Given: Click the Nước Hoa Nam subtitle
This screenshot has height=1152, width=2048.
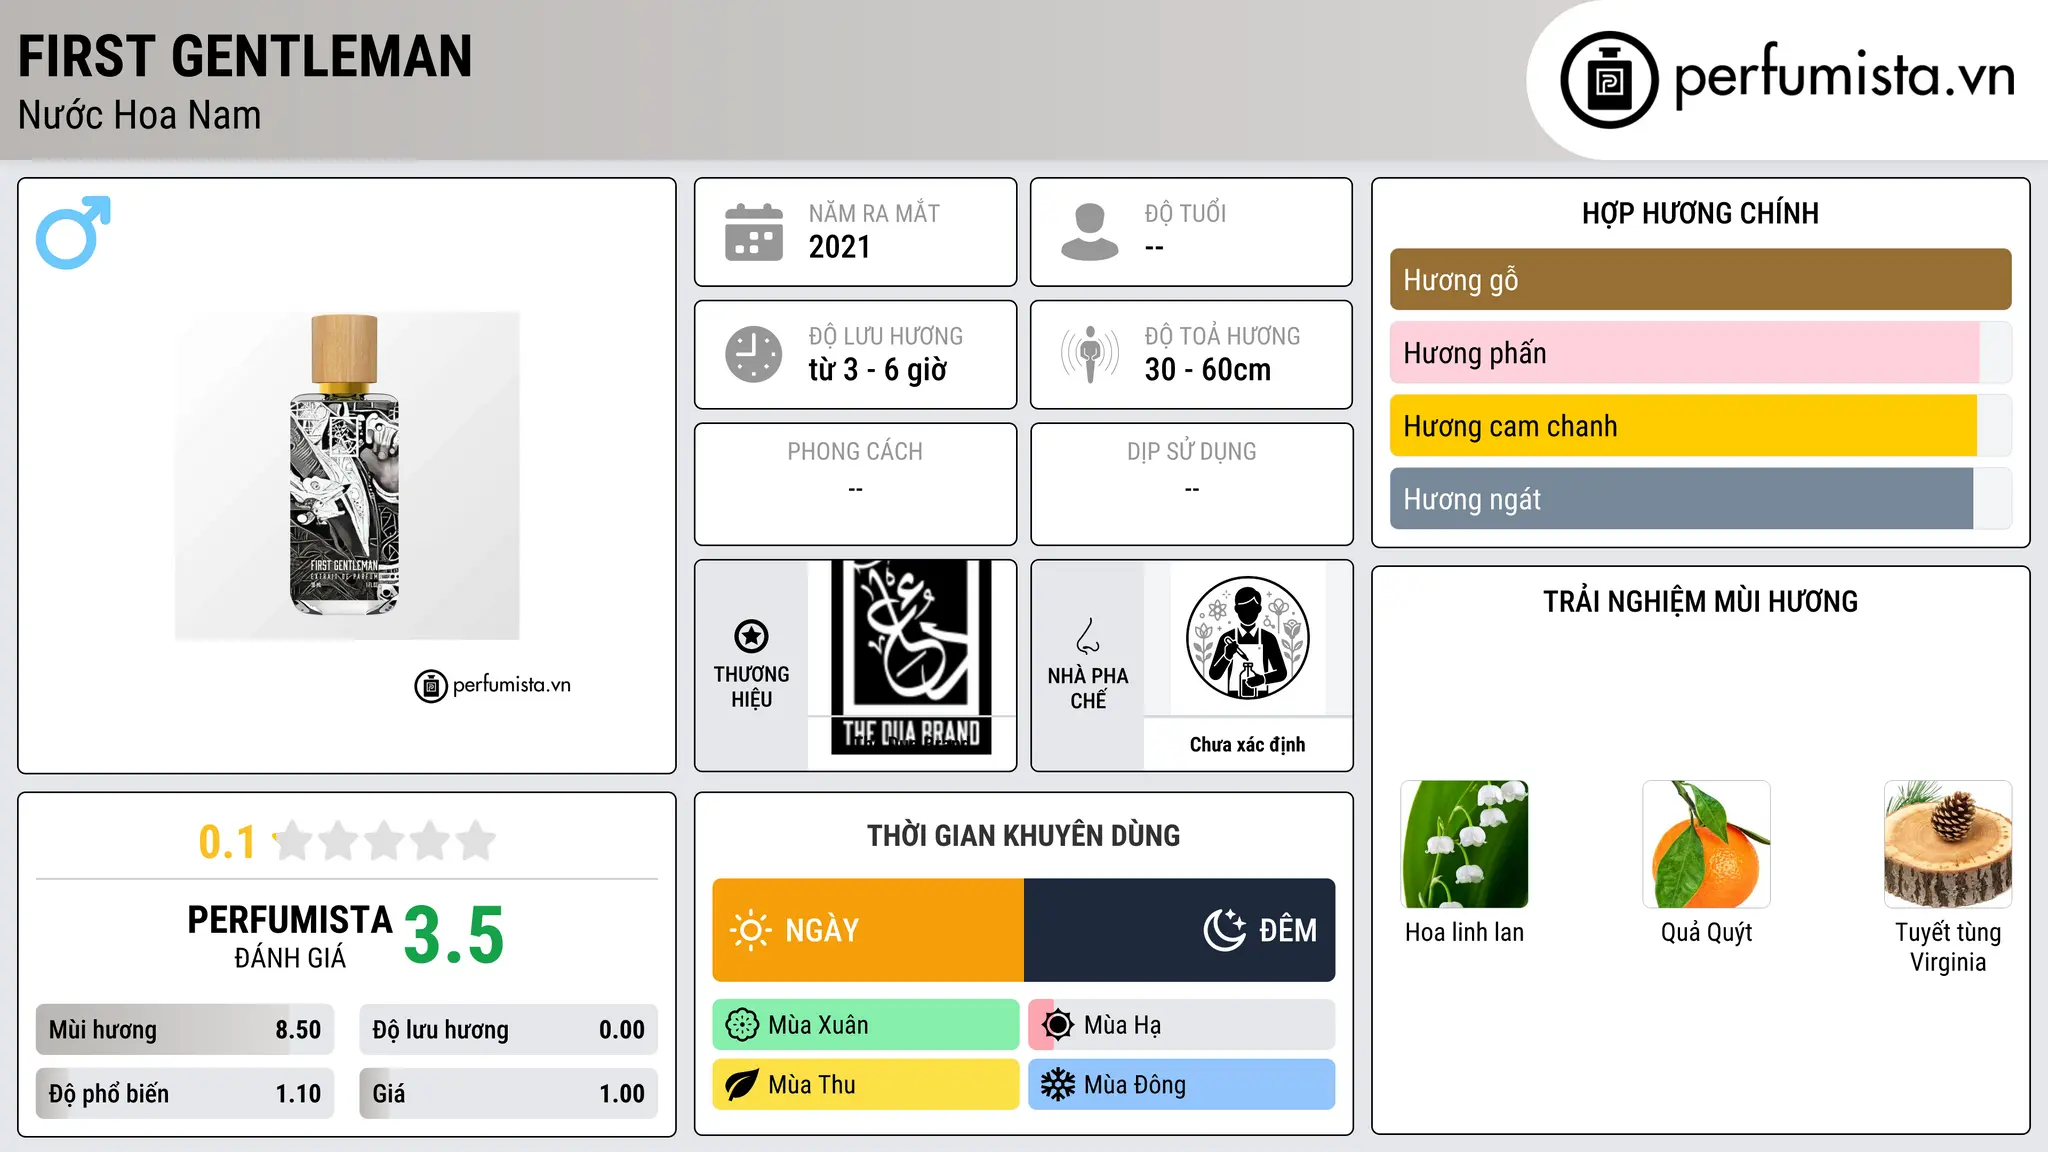Looking at the screenshot, I should [x=140, y=115].
